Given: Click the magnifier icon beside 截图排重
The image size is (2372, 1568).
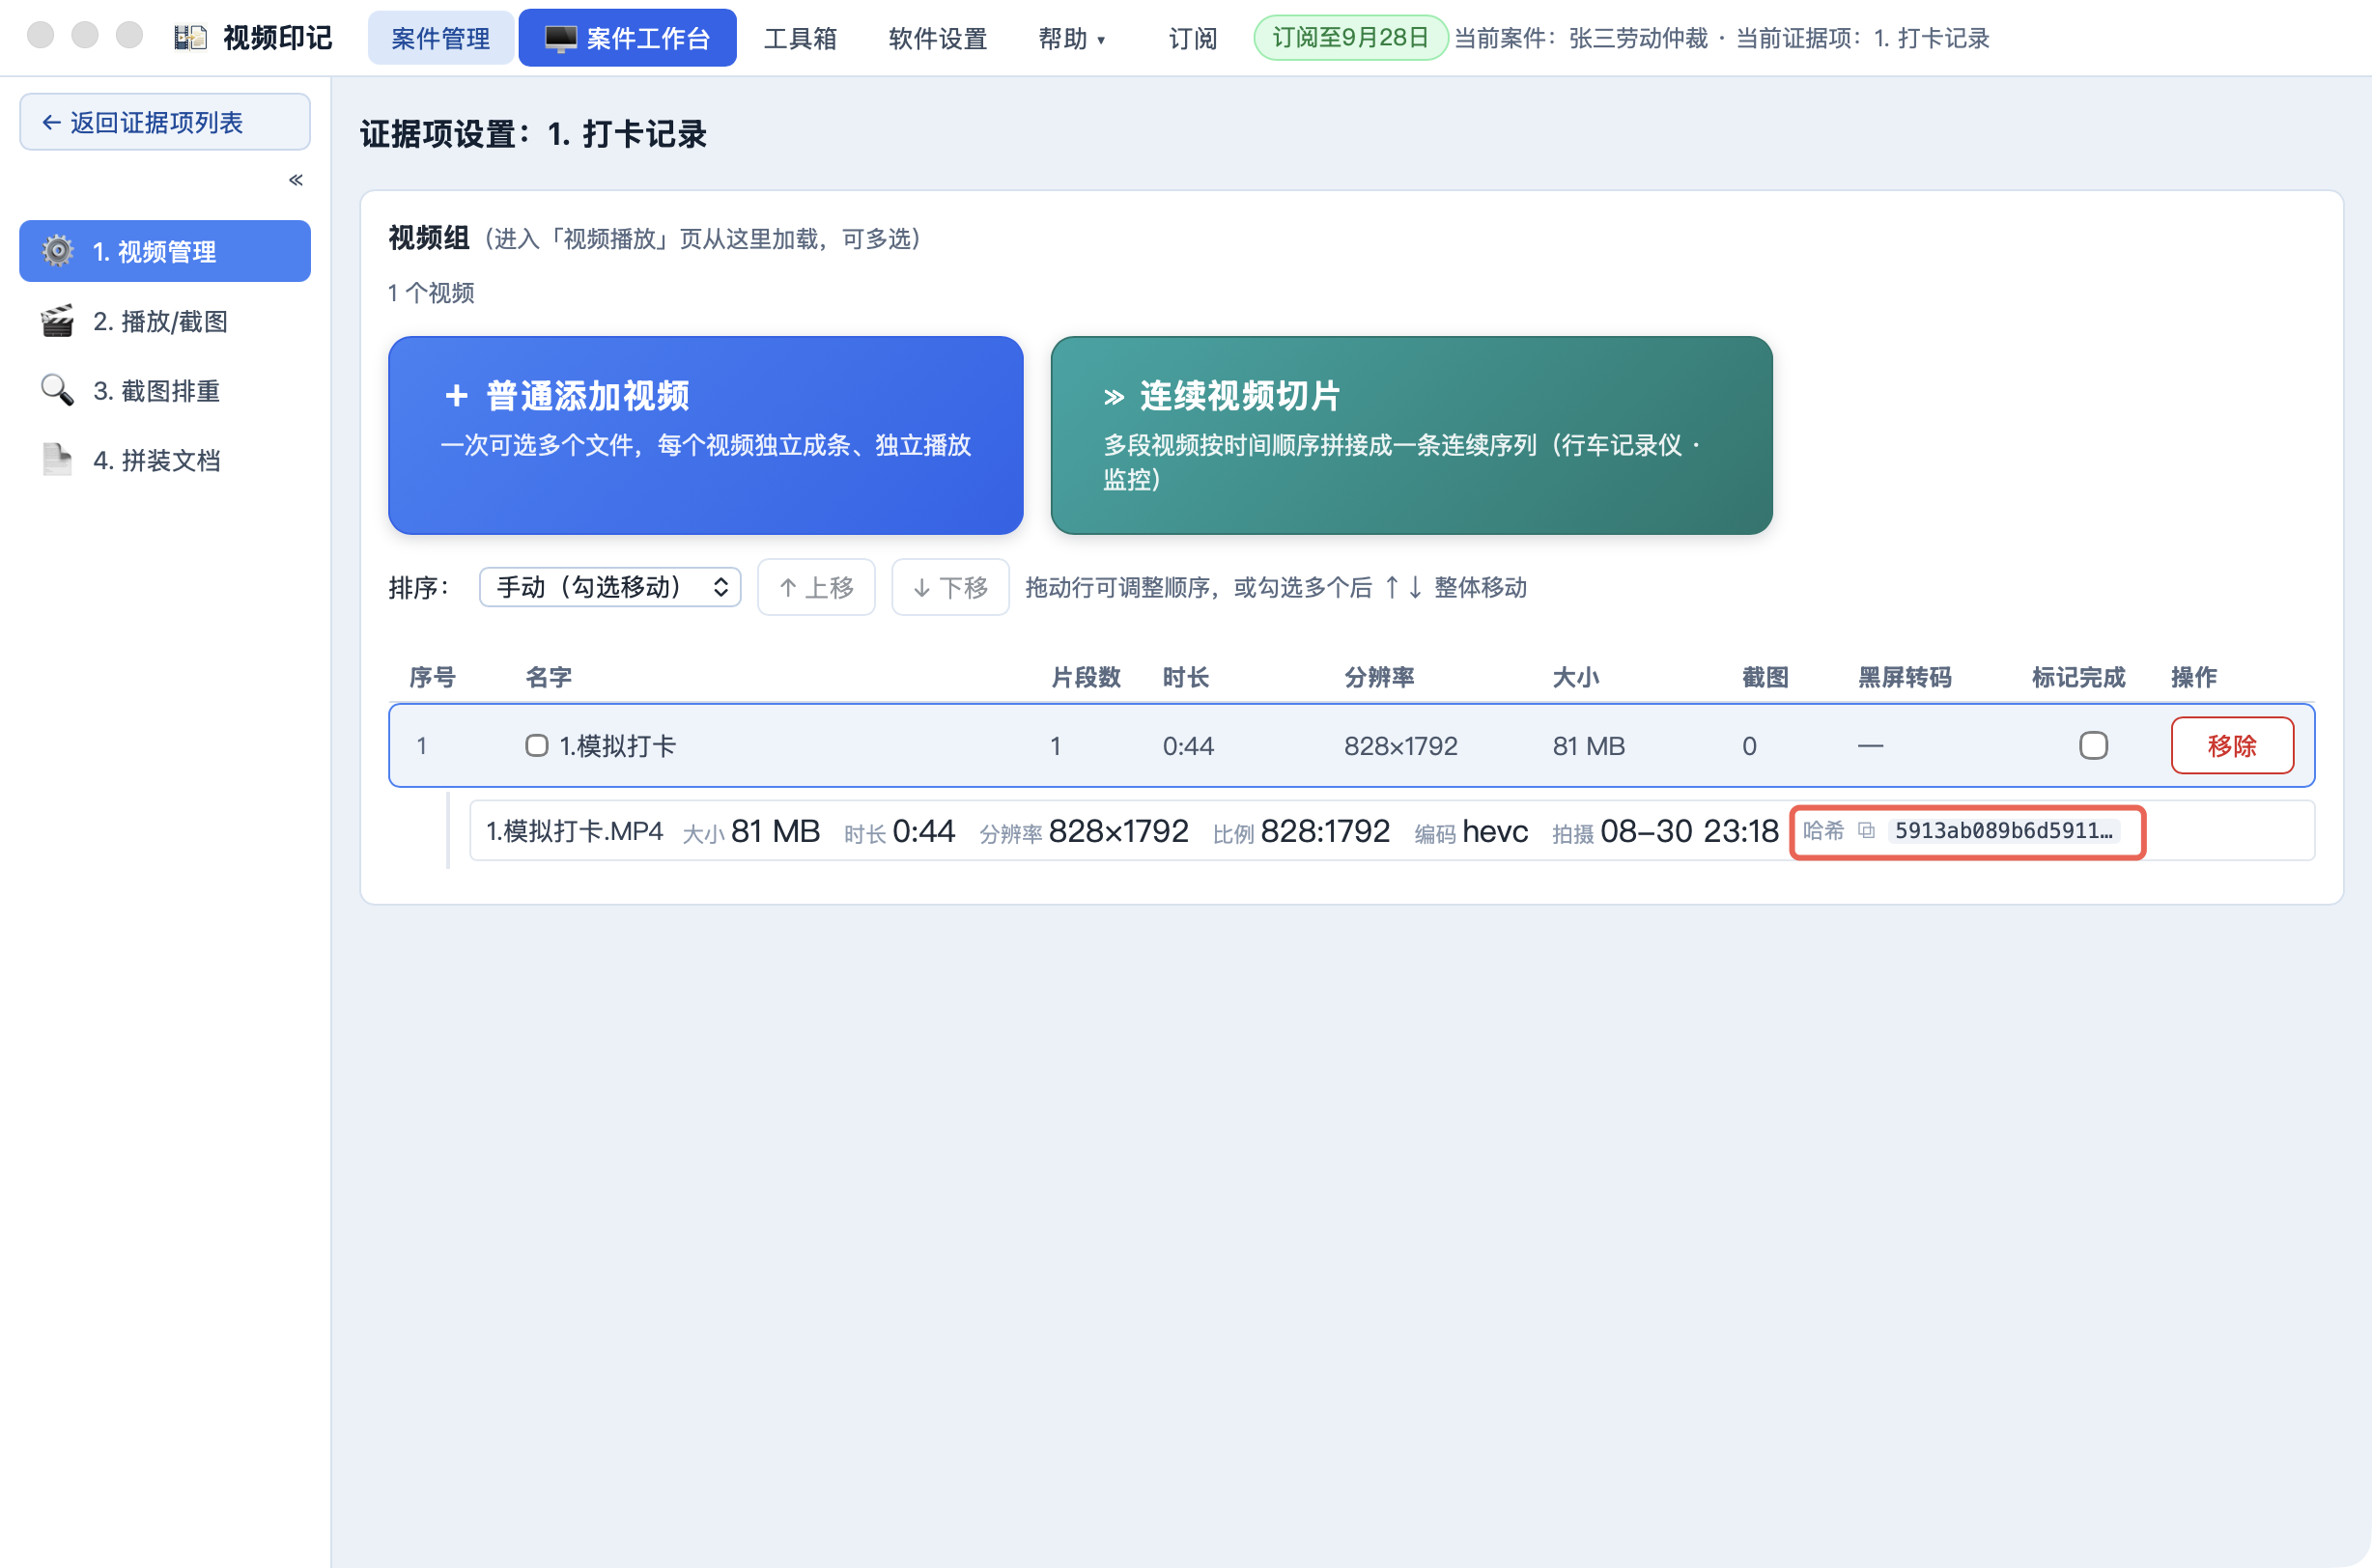Looking at the screenshot, I should [58, 390].
